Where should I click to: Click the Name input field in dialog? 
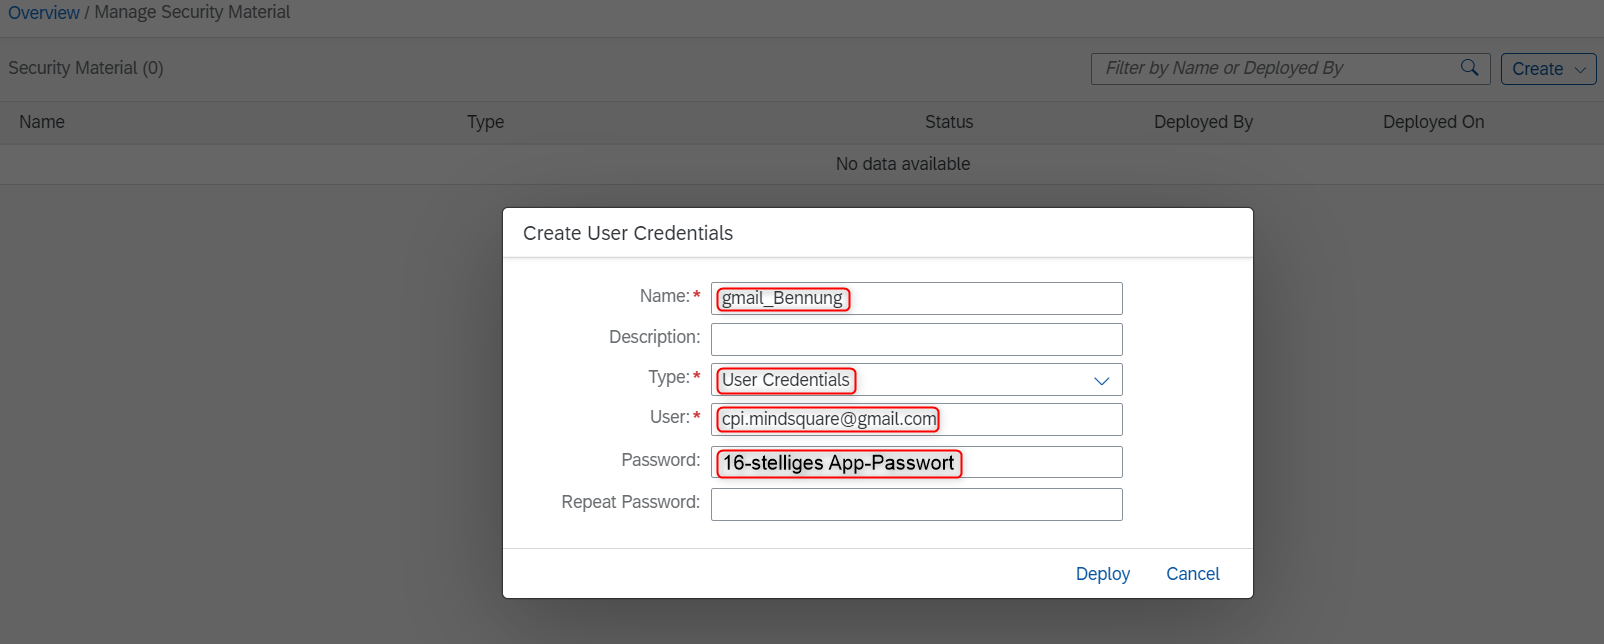916,298
